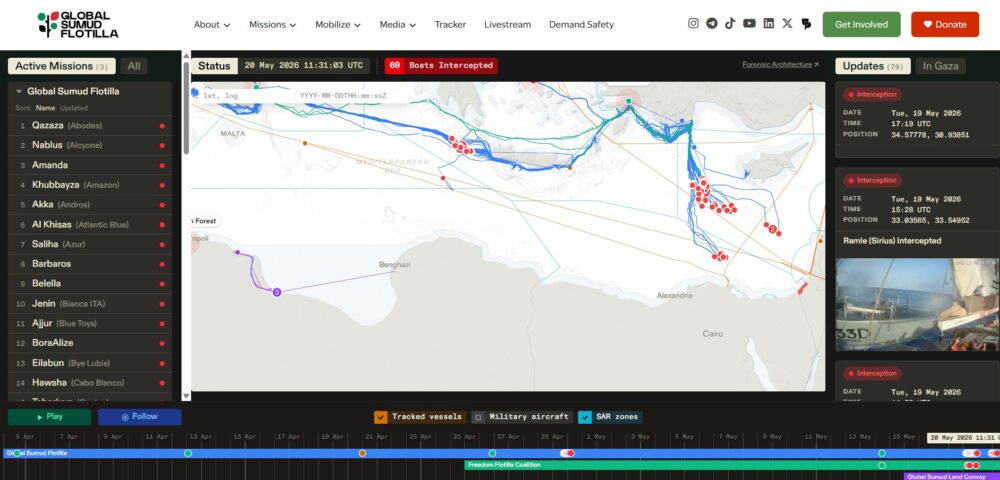Click the 69 Boats Intercepted badge
Viewport: 1000px width, 480px height.
(441, 66)
